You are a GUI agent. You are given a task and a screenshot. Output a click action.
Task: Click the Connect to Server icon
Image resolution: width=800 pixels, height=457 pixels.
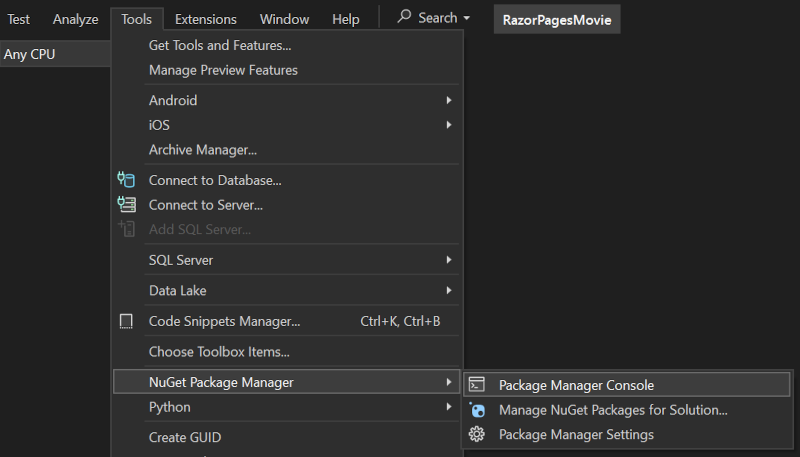coord(126,205)
